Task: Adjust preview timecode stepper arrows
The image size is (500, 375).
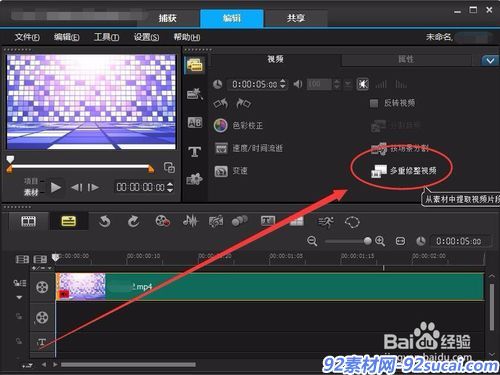Action: pyautogui.click(x=170, y=187)
